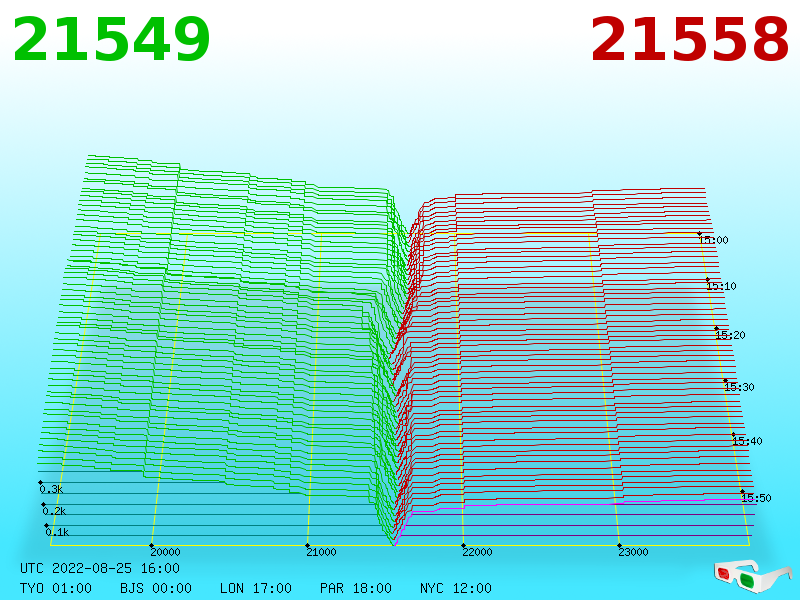Click the 15:00 time marker
This screenshot has height=600, width=800.
(x=714, y=240)
